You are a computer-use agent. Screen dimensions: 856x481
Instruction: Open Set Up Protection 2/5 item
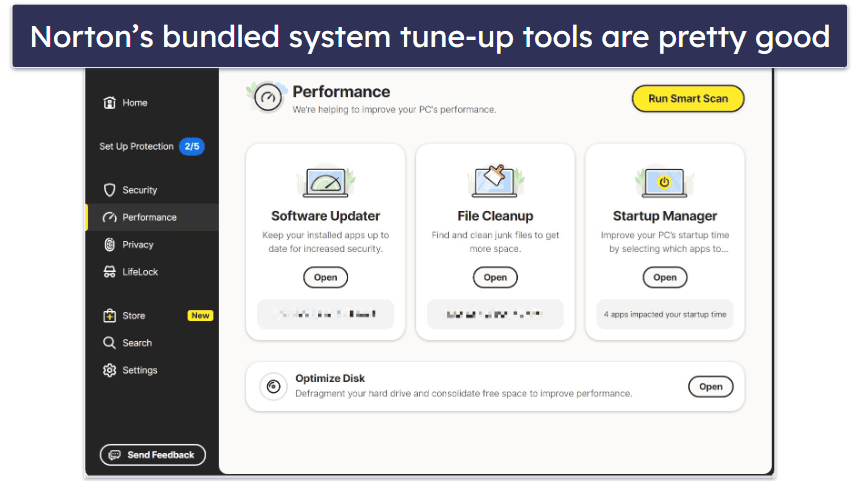(x=150, y=146)
